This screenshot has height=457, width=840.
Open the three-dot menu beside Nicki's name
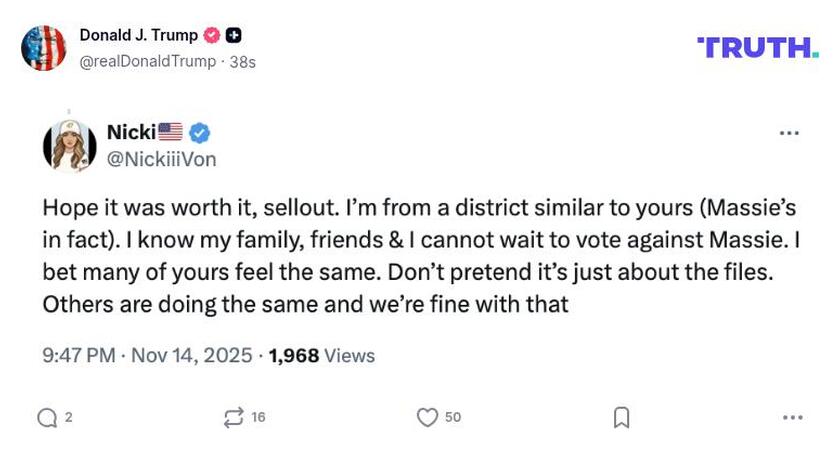tap(789, 133)
